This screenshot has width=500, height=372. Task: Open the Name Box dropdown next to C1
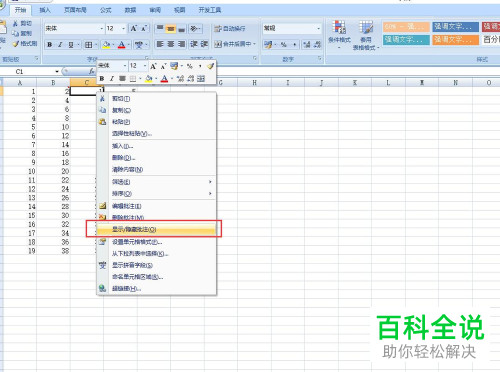pos(57,71)
